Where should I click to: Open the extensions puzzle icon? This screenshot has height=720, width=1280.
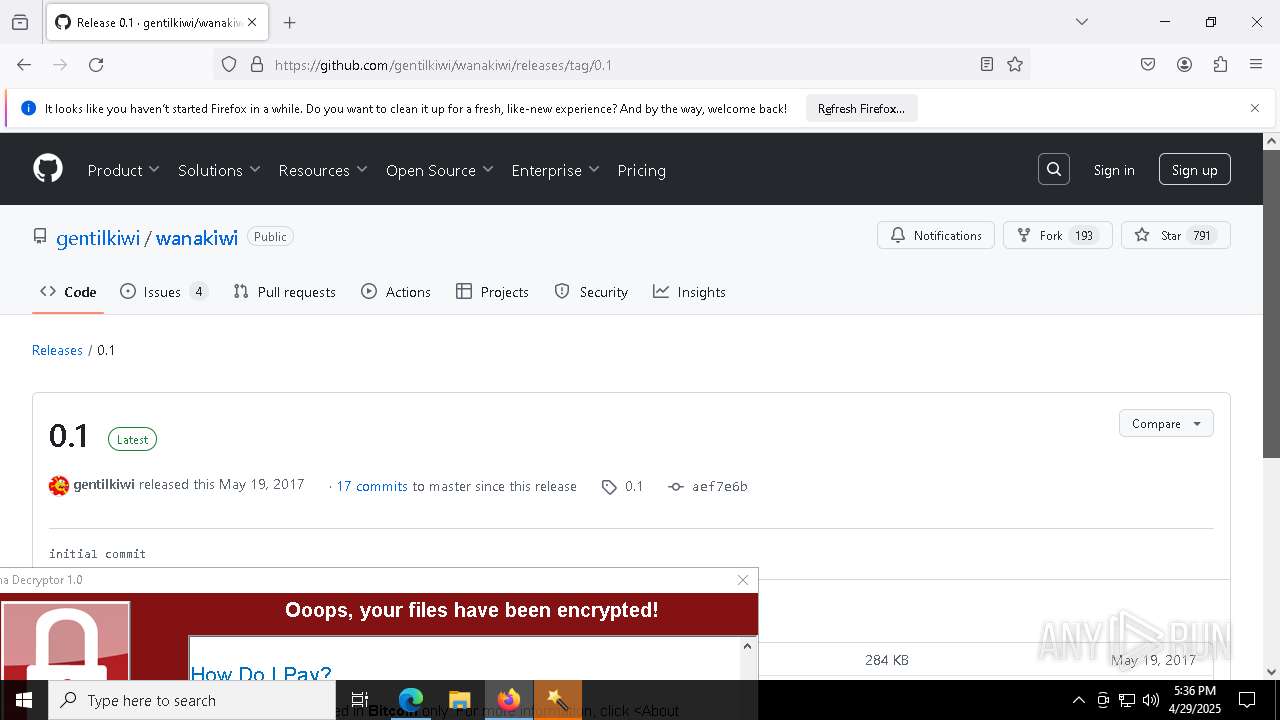pos(1220,65)
